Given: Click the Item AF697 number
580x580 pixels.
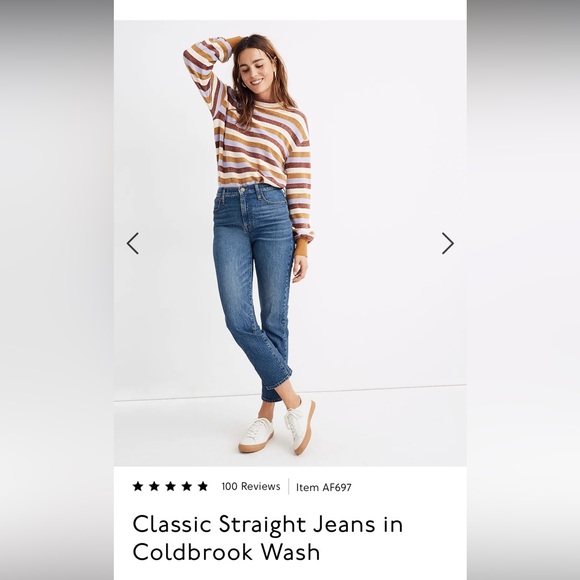Looking at the screenshot, I should point(324,488).
